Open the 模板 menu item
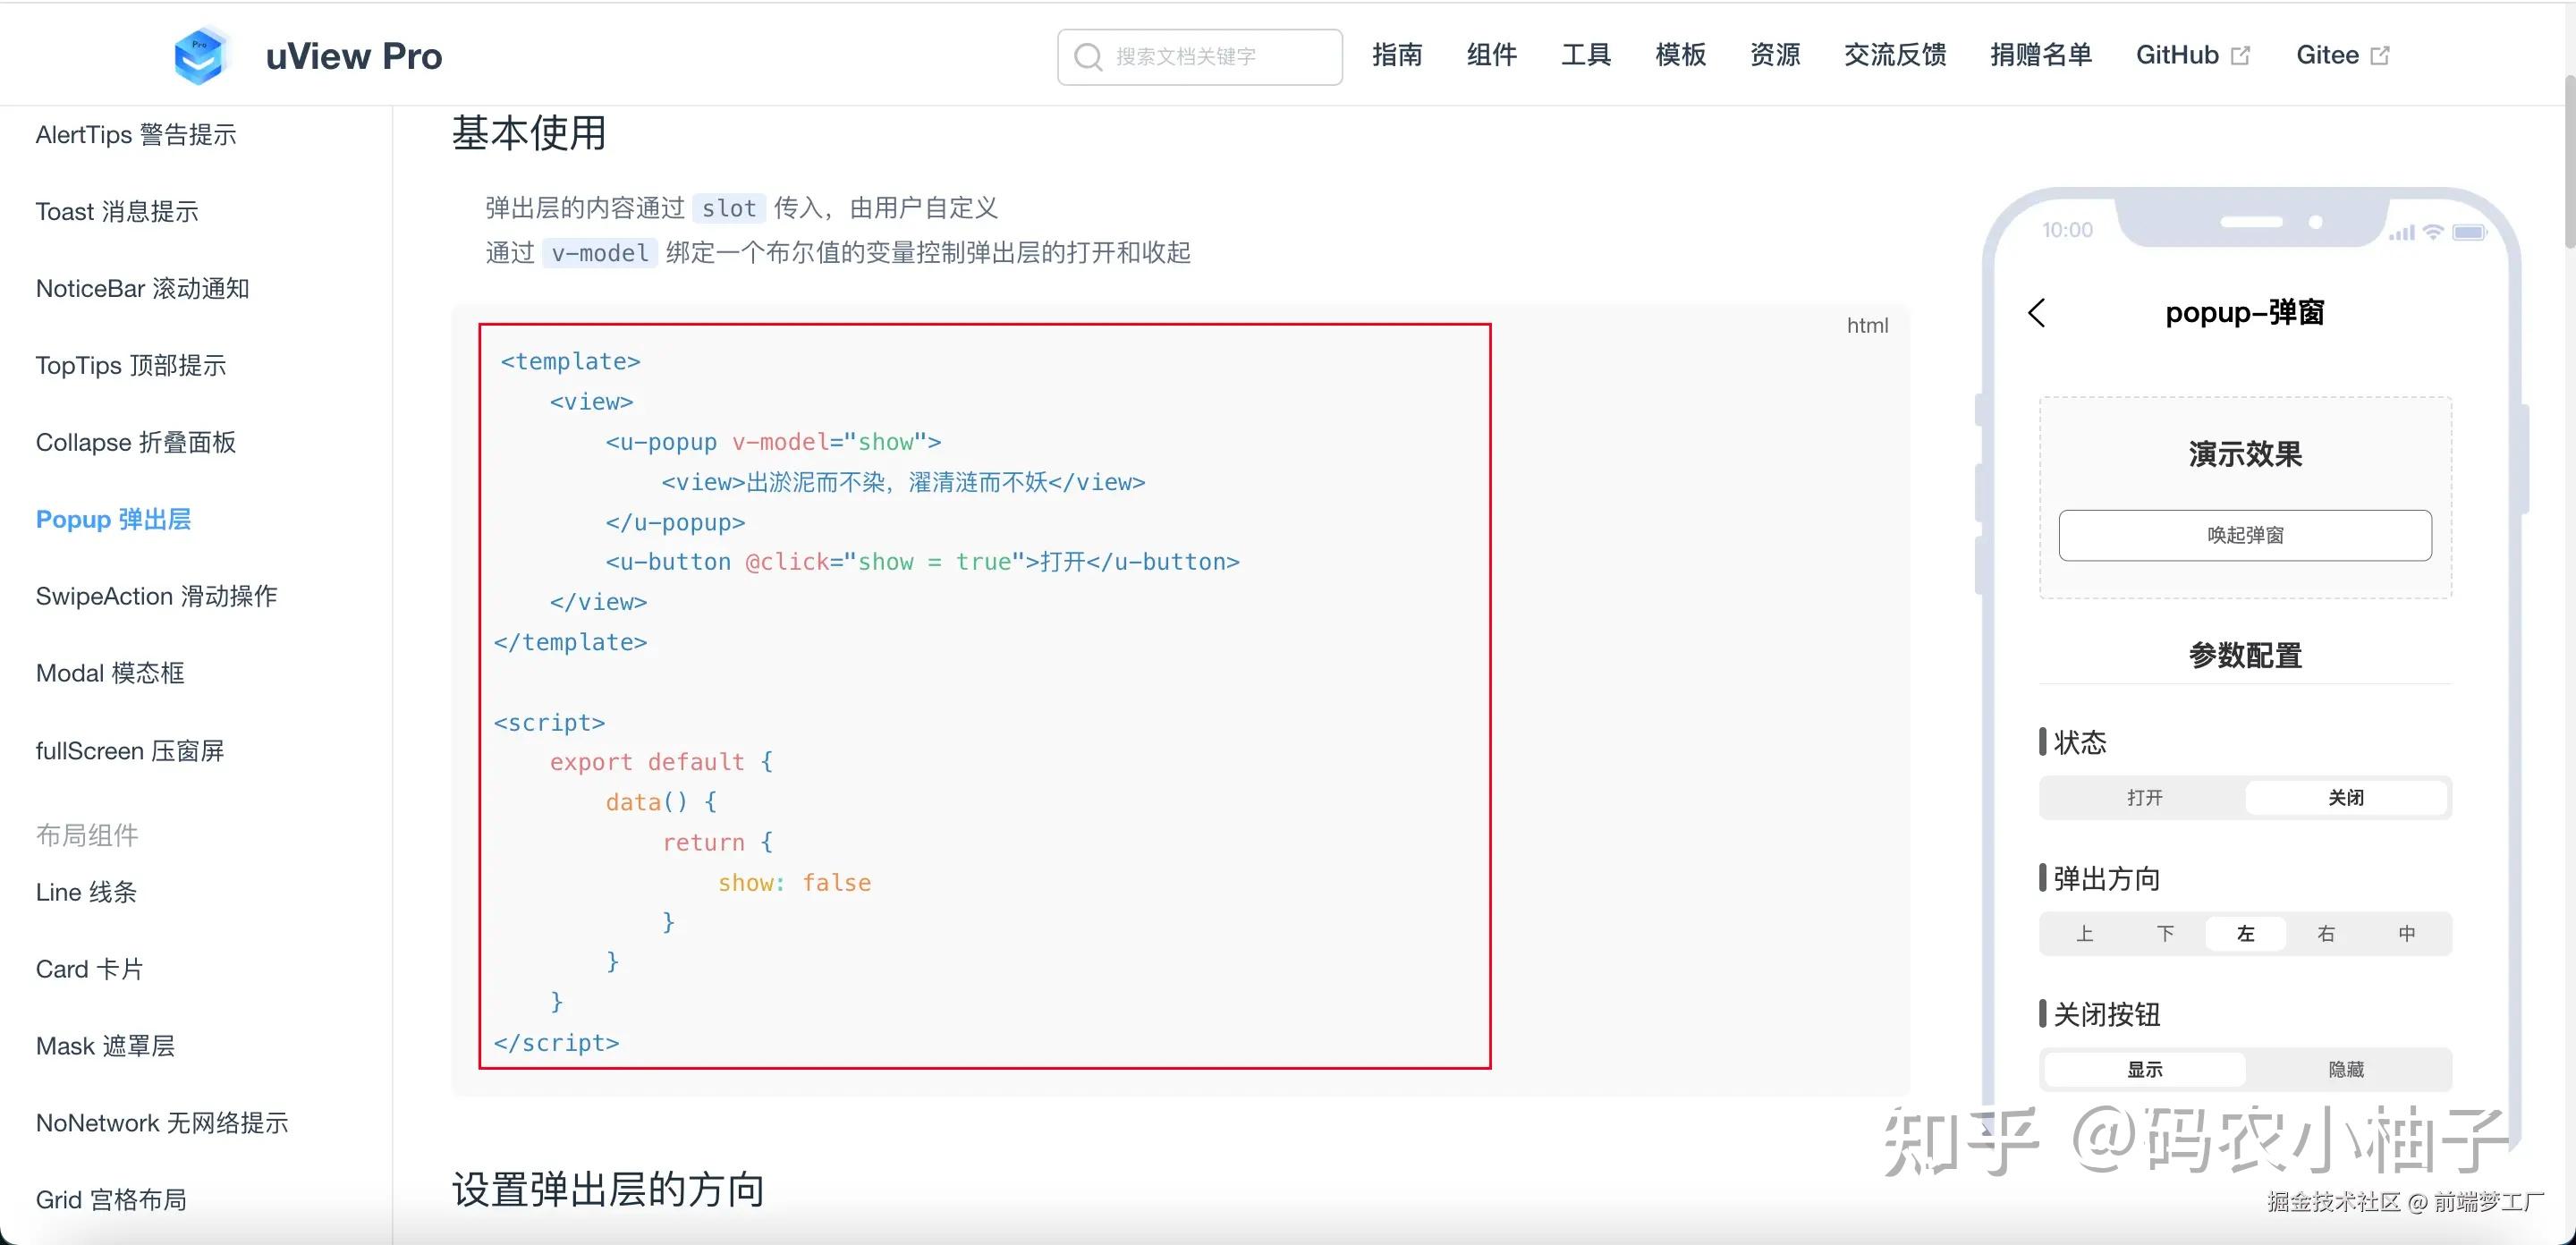Viewport: 2576px width, 1245px height. tap(1679, 55)
